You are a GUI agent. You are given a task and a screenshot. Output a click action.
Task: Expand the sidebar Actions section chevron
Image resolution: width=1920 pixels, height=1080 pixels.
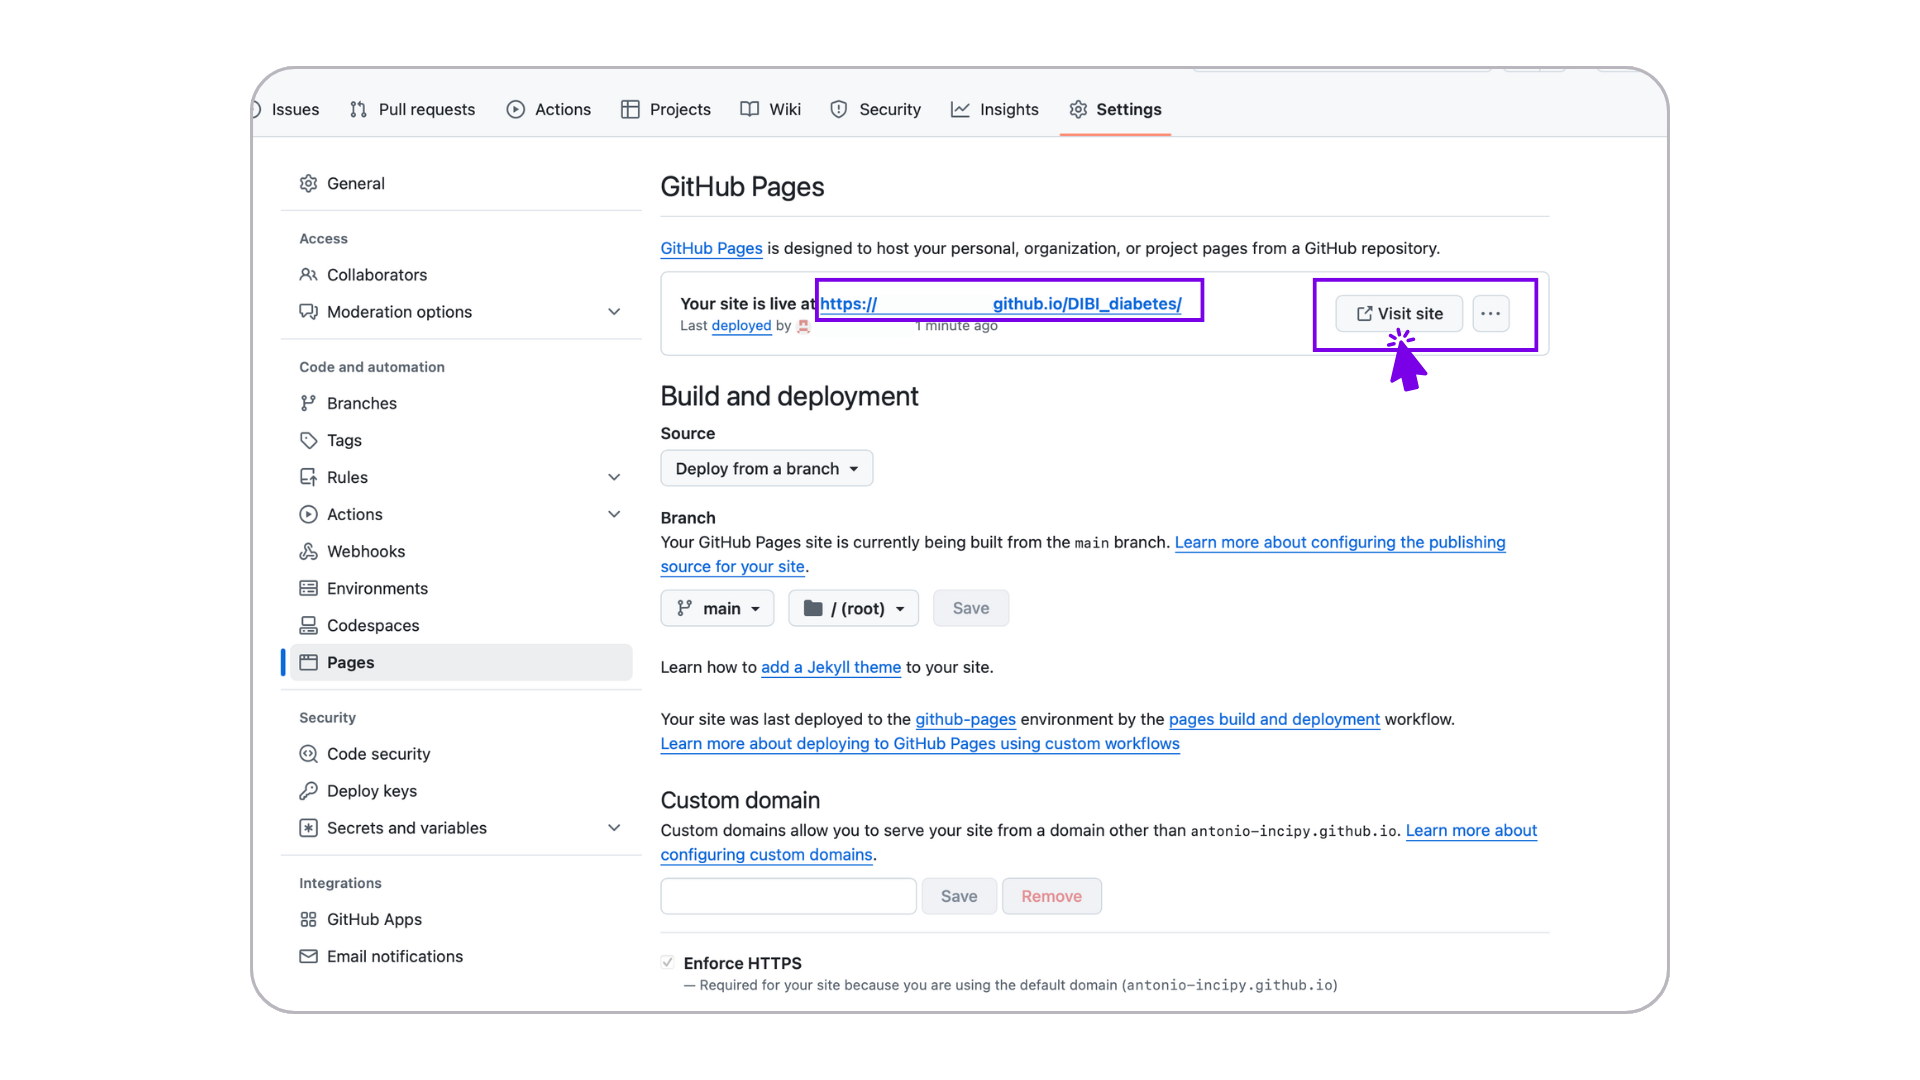[x=614, y=514]
